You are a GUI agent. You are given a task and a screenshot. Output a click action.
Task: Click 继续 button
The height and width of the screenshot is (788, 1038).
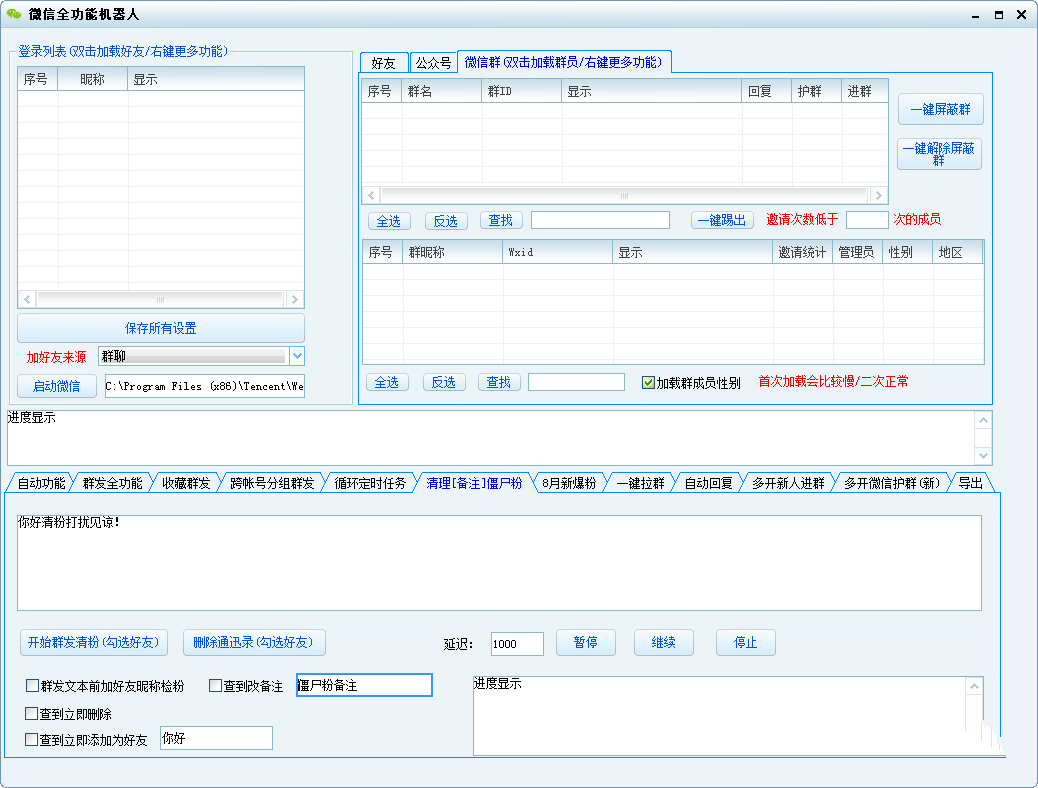pos(663,642)
